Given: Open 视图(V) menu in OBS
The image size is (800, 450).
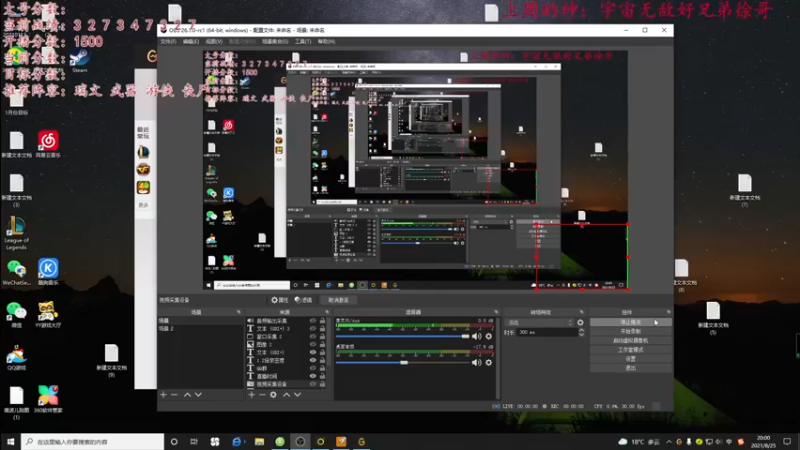Looking at the screenshot, I should click(x=214, y=41).
